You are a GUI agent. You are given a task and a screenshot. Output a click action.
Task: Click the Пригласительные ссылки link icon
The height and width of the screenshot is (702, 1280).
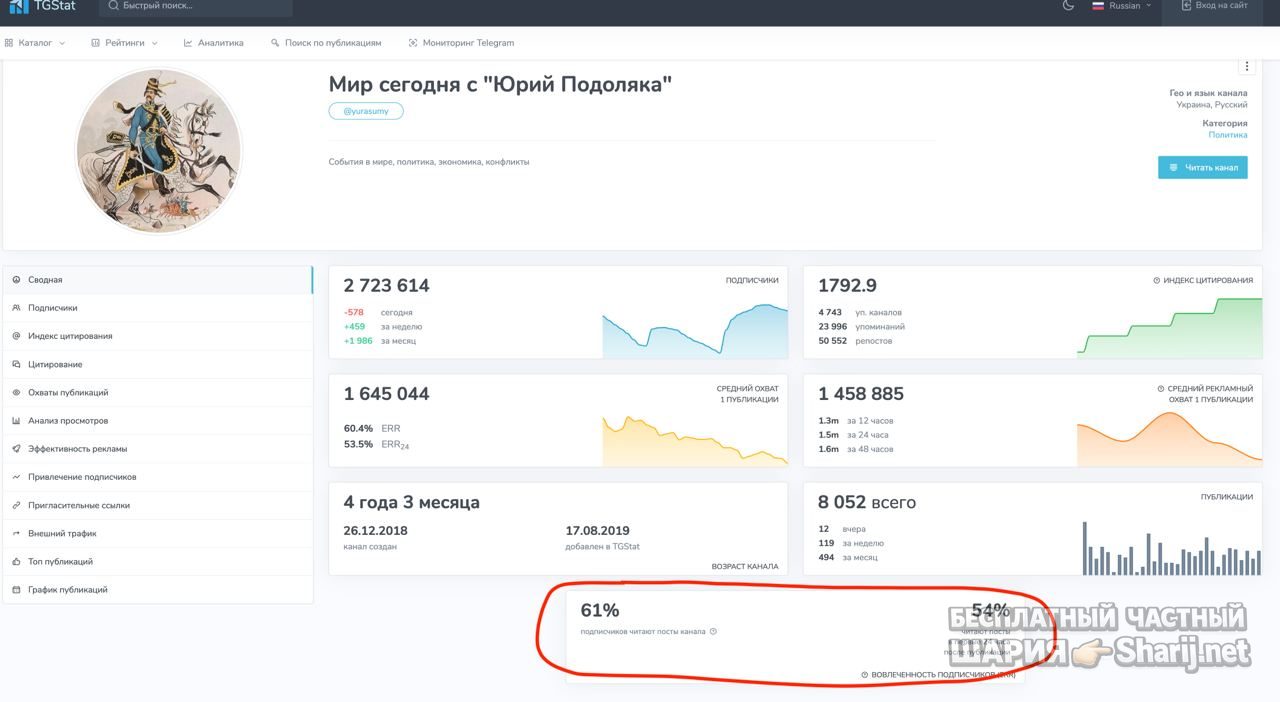tap(16, 505)
